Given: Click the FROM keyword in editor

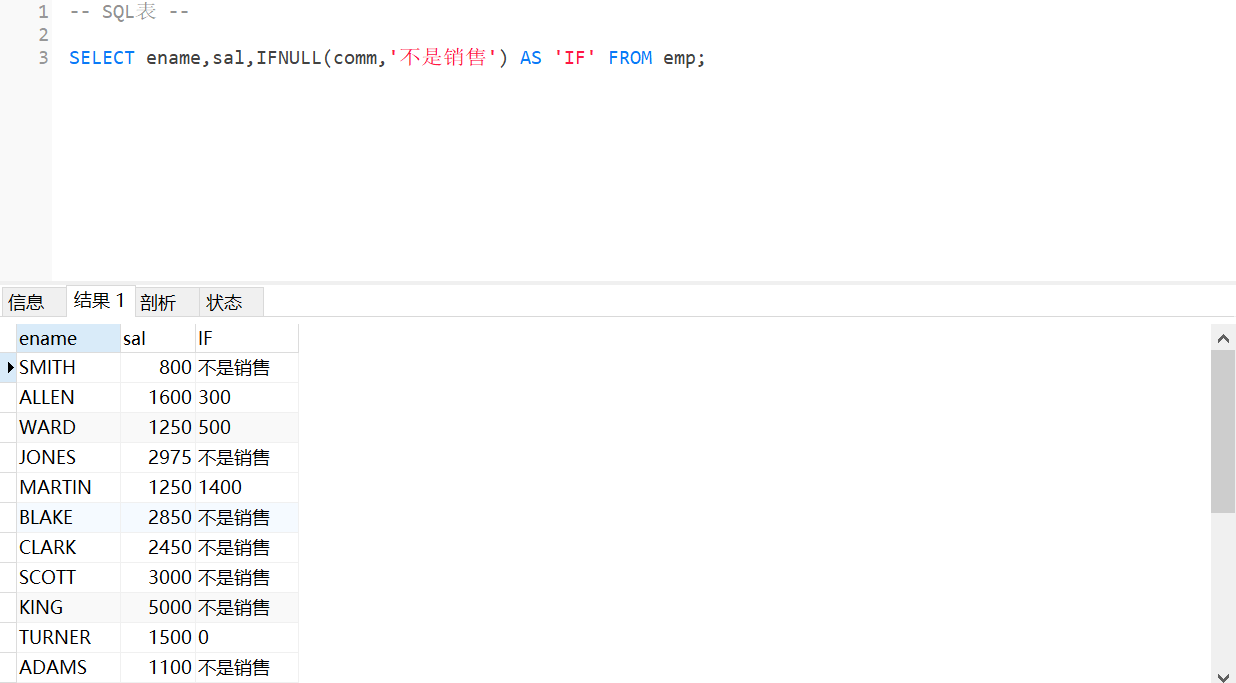Looking at the screenshot, I should pos(630,58).
